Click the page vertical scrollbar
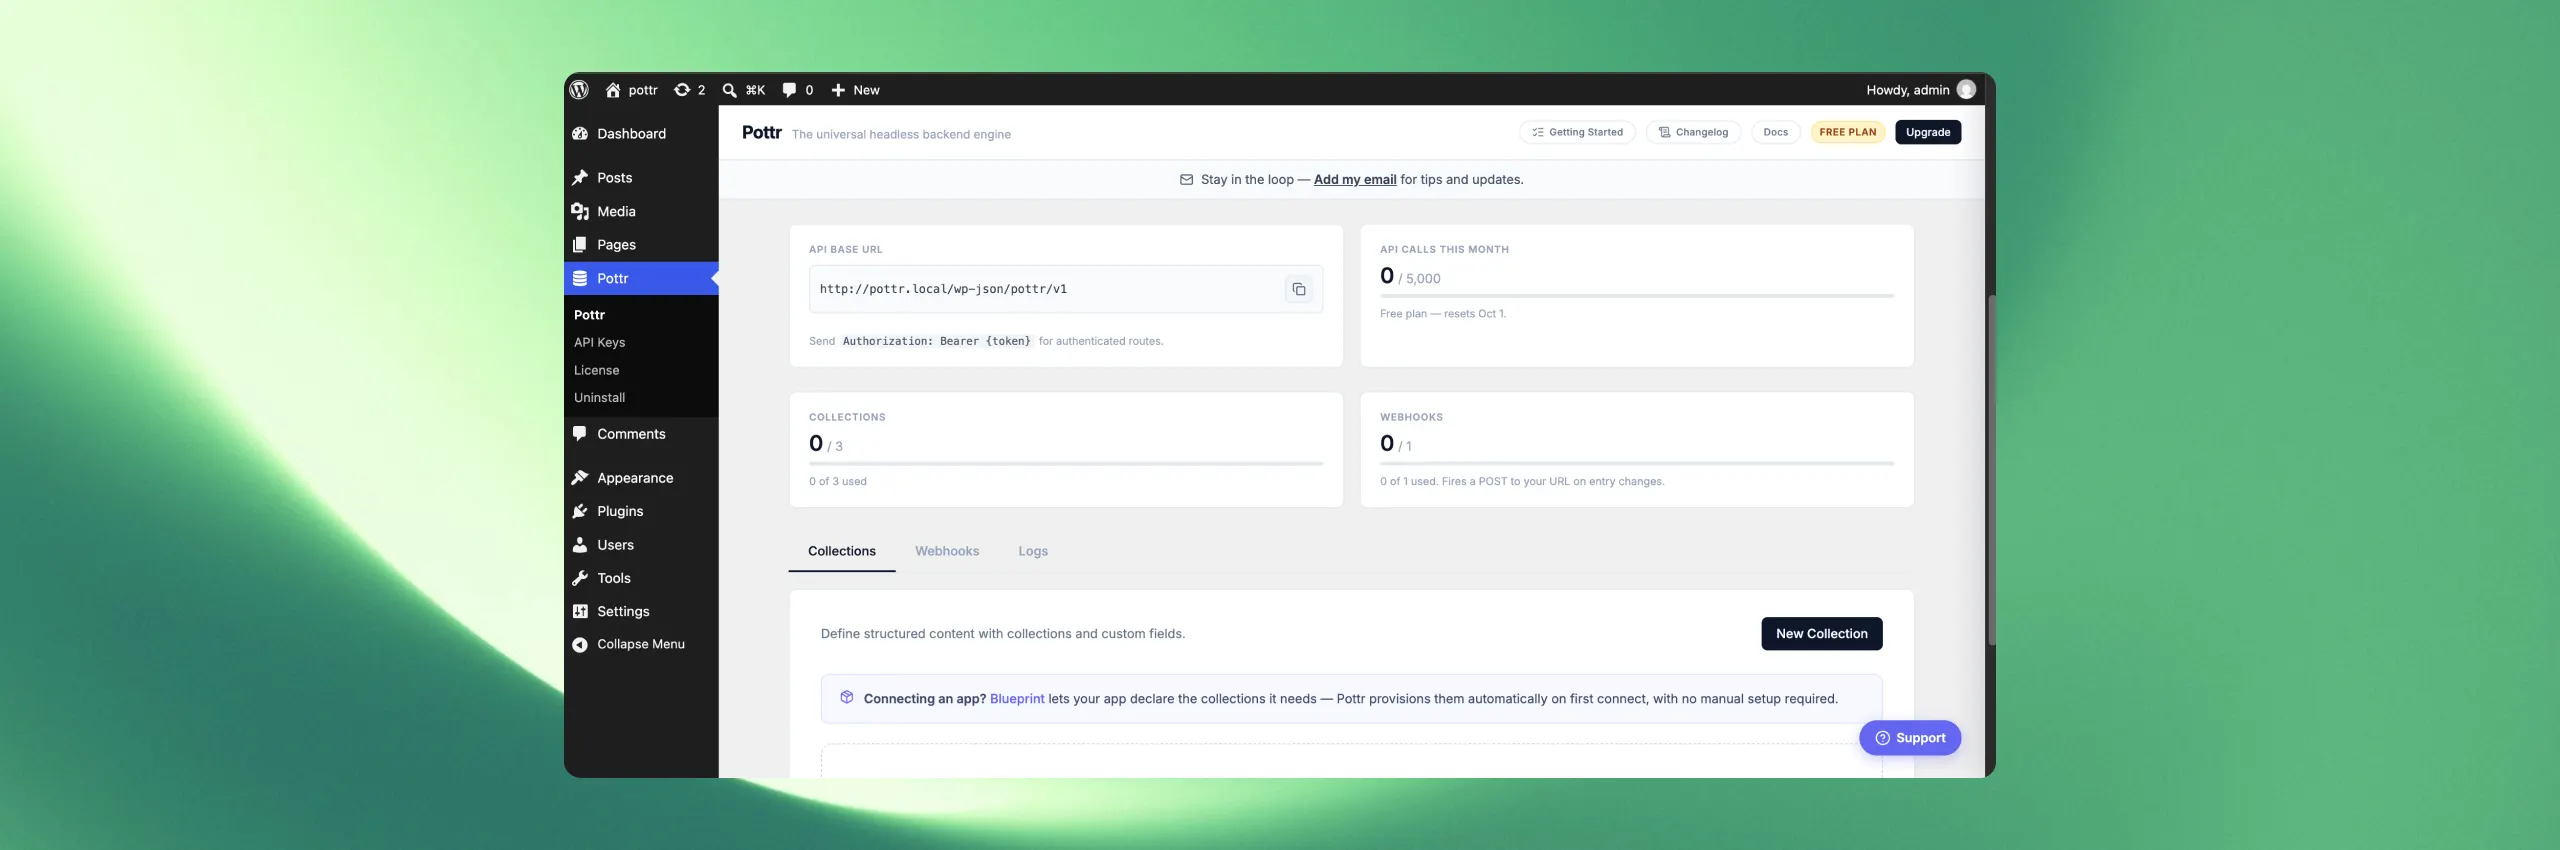 [1991, 470]
